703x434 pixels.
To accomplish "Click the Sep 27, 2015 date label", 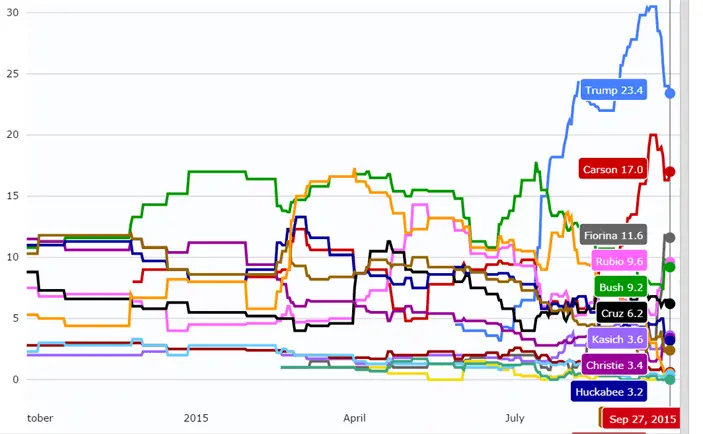I will [x=642, y=419].
